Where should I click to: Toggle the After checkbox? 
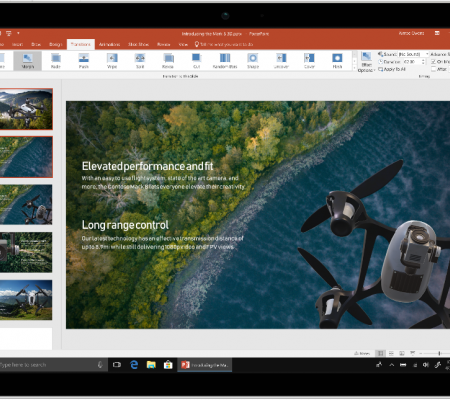(433, 69)
